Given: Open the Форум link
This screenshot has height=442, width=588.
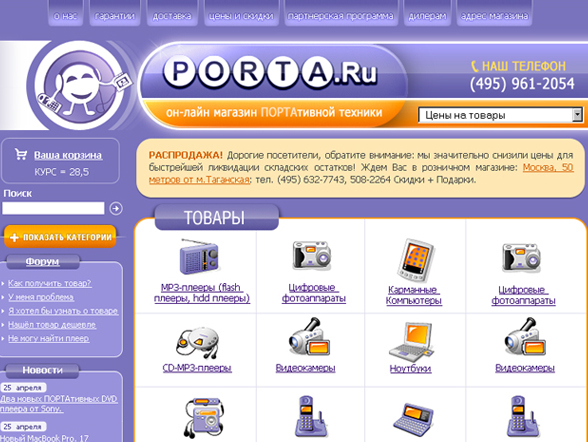Looking at the screenshot, I should click(x=42, y=261).
